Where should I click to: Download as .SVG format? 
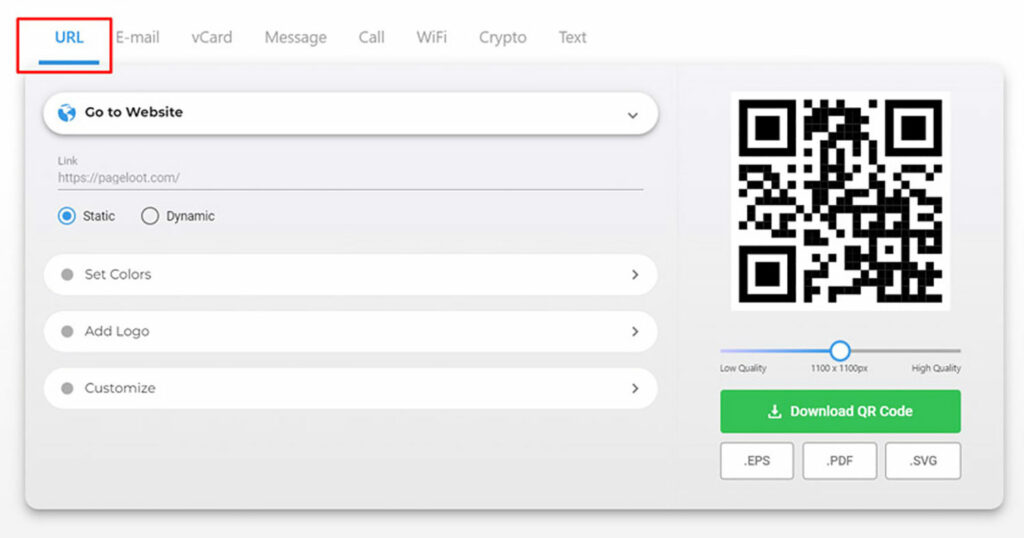click(923, 461)
